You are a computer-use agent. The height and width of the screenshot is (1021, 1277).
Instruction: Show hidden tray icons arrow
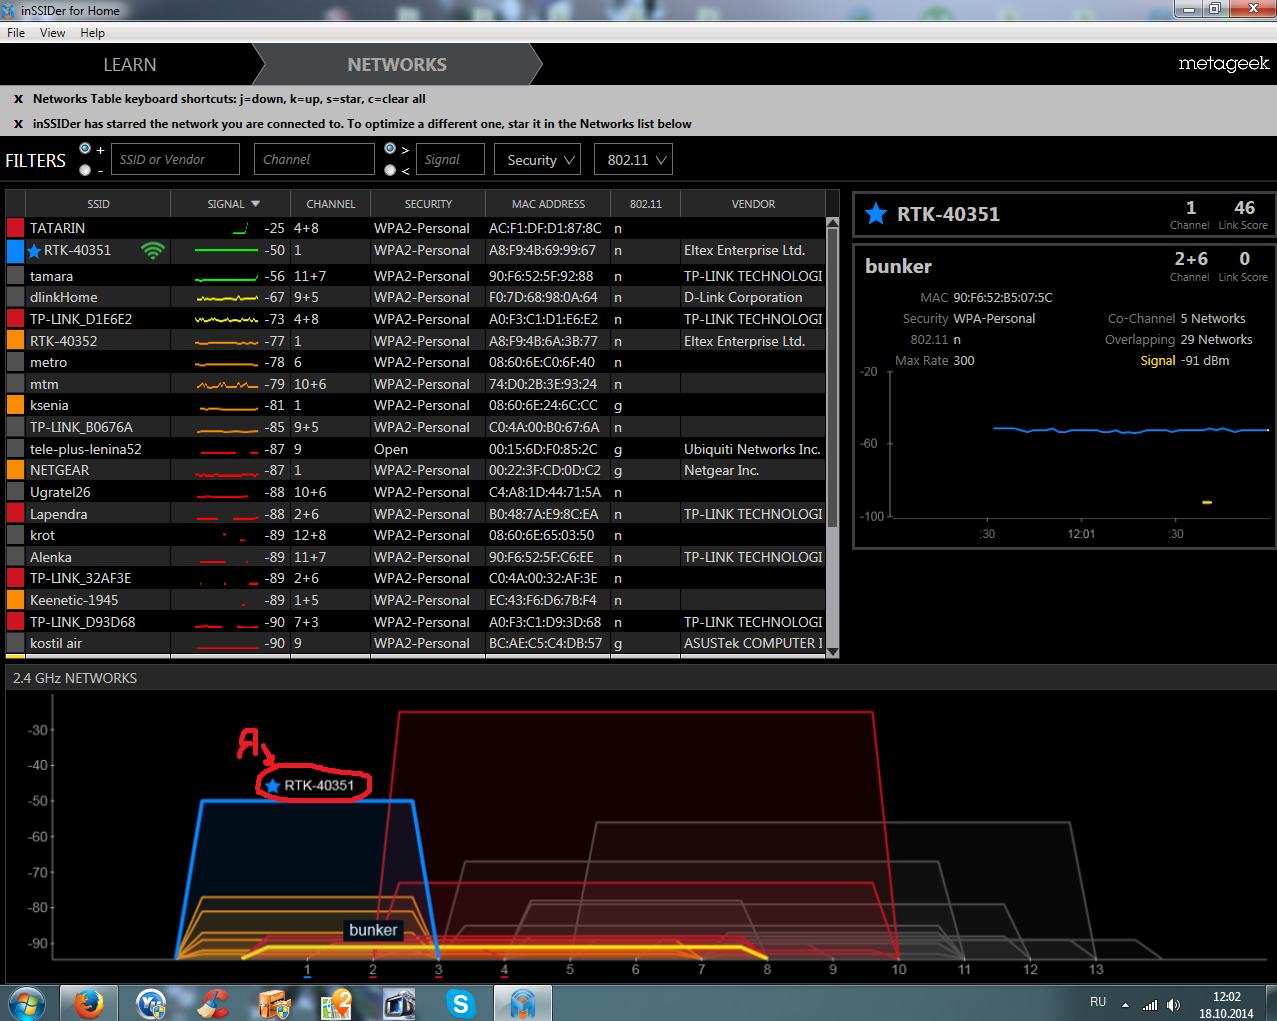click(x=1125, y=1004)
